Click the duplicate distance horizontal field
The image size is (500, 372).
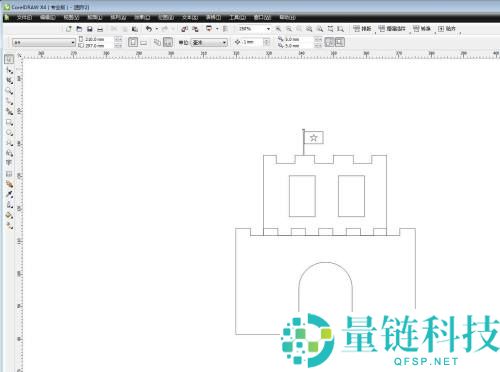pyautogui.click(x=298, y=39)
